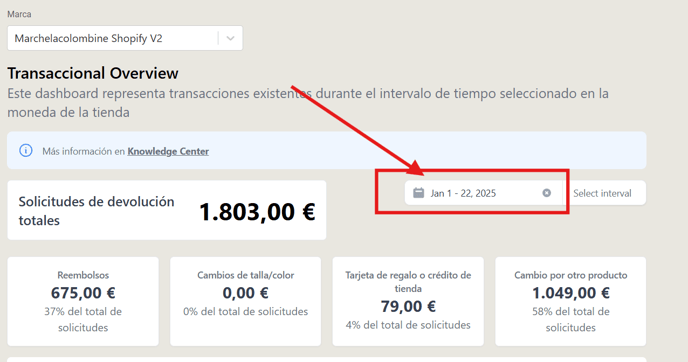The image size is (688, 362).
Task: Expand the Marca dropdown chevron
Action: point(230,38)
